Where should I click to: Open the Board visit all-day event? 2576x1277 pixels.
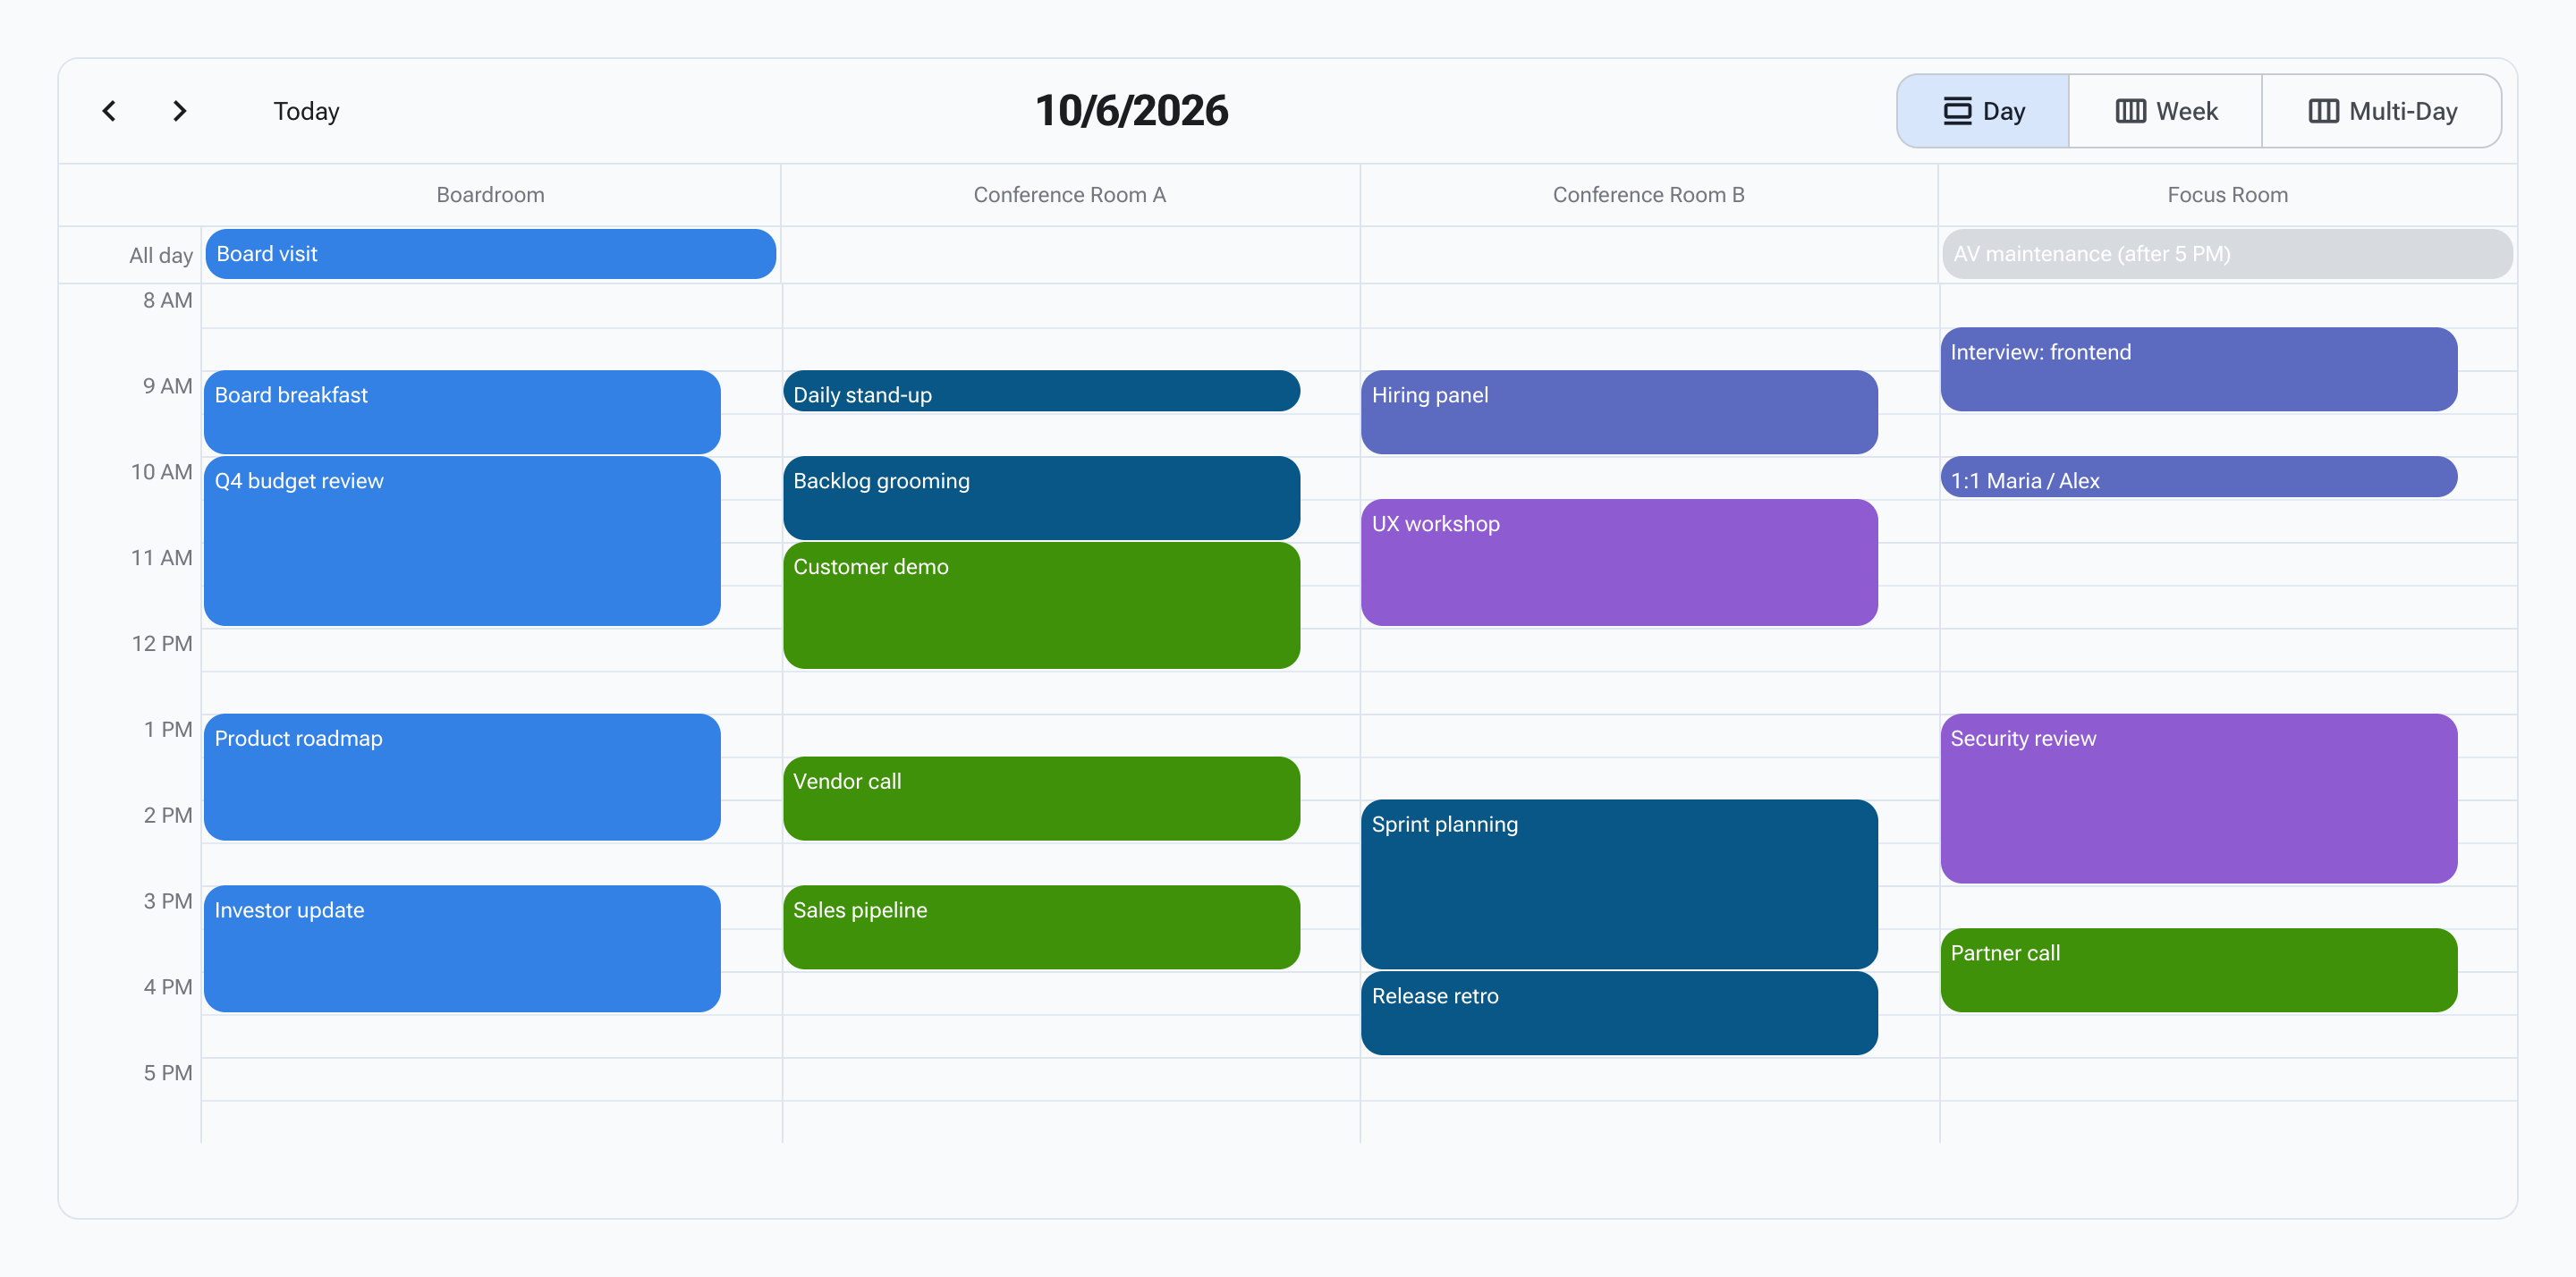click(x=490, y=254)
